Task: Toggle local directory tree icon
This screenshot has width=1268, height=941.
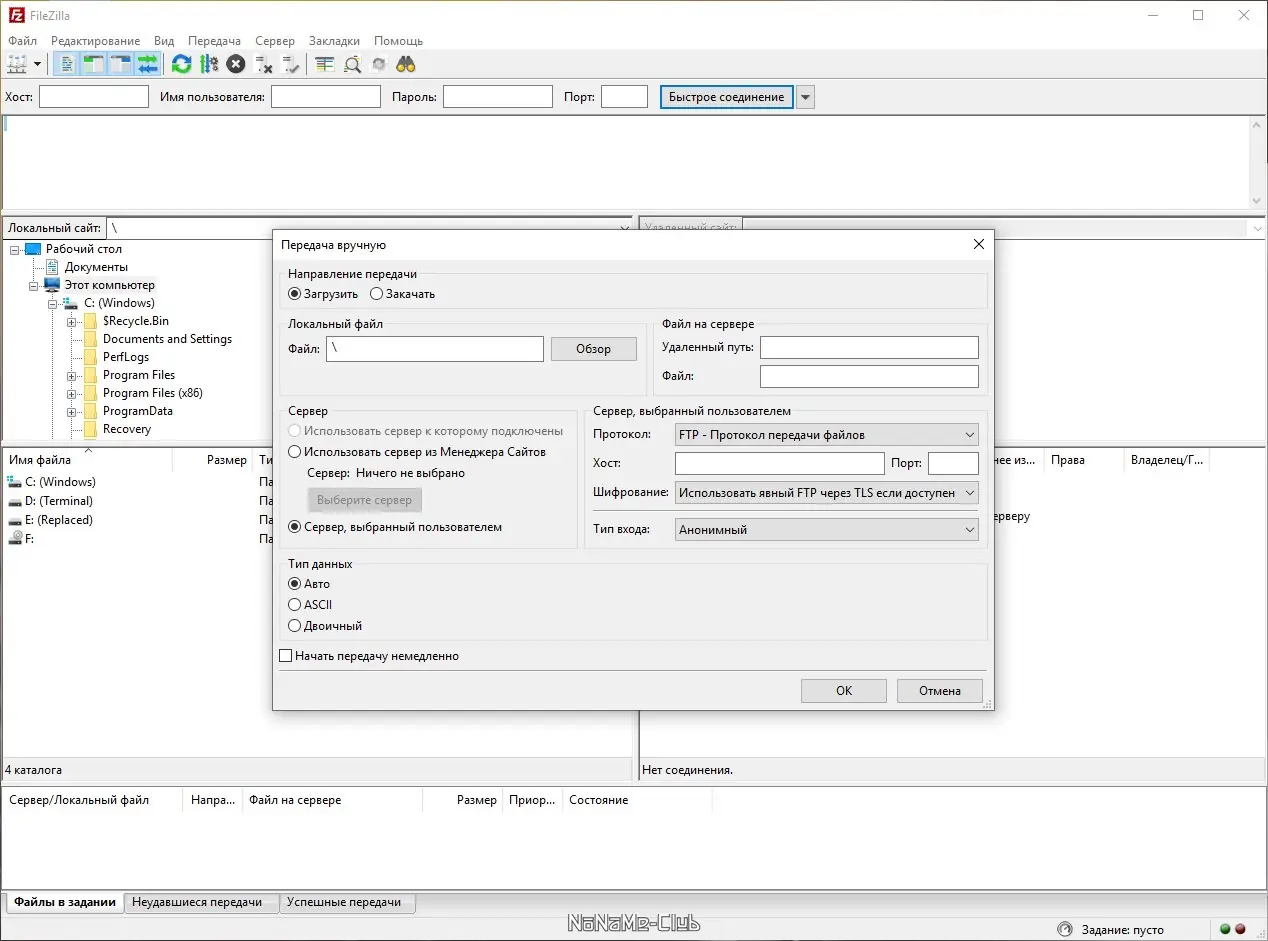Action: (94, 64)
